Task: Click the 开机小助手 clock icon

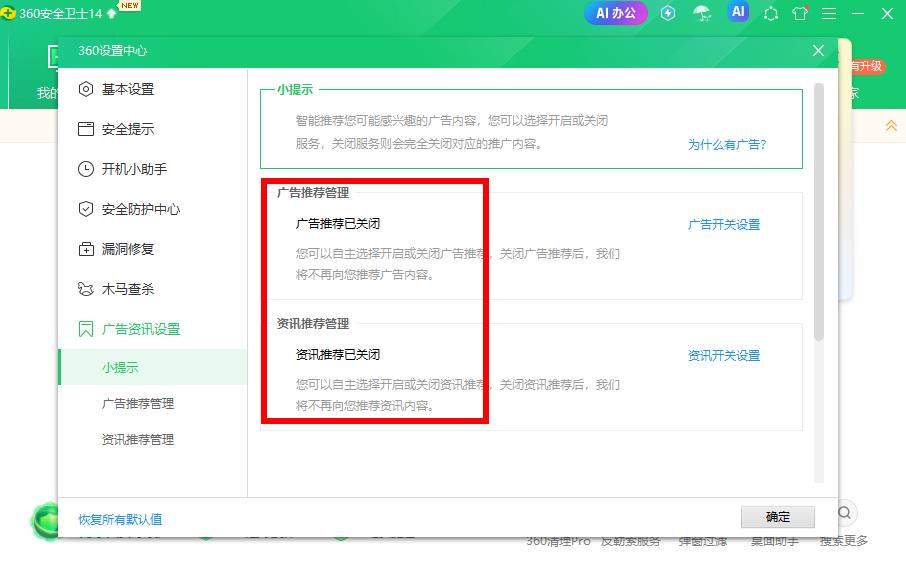Action: [86, 169]
